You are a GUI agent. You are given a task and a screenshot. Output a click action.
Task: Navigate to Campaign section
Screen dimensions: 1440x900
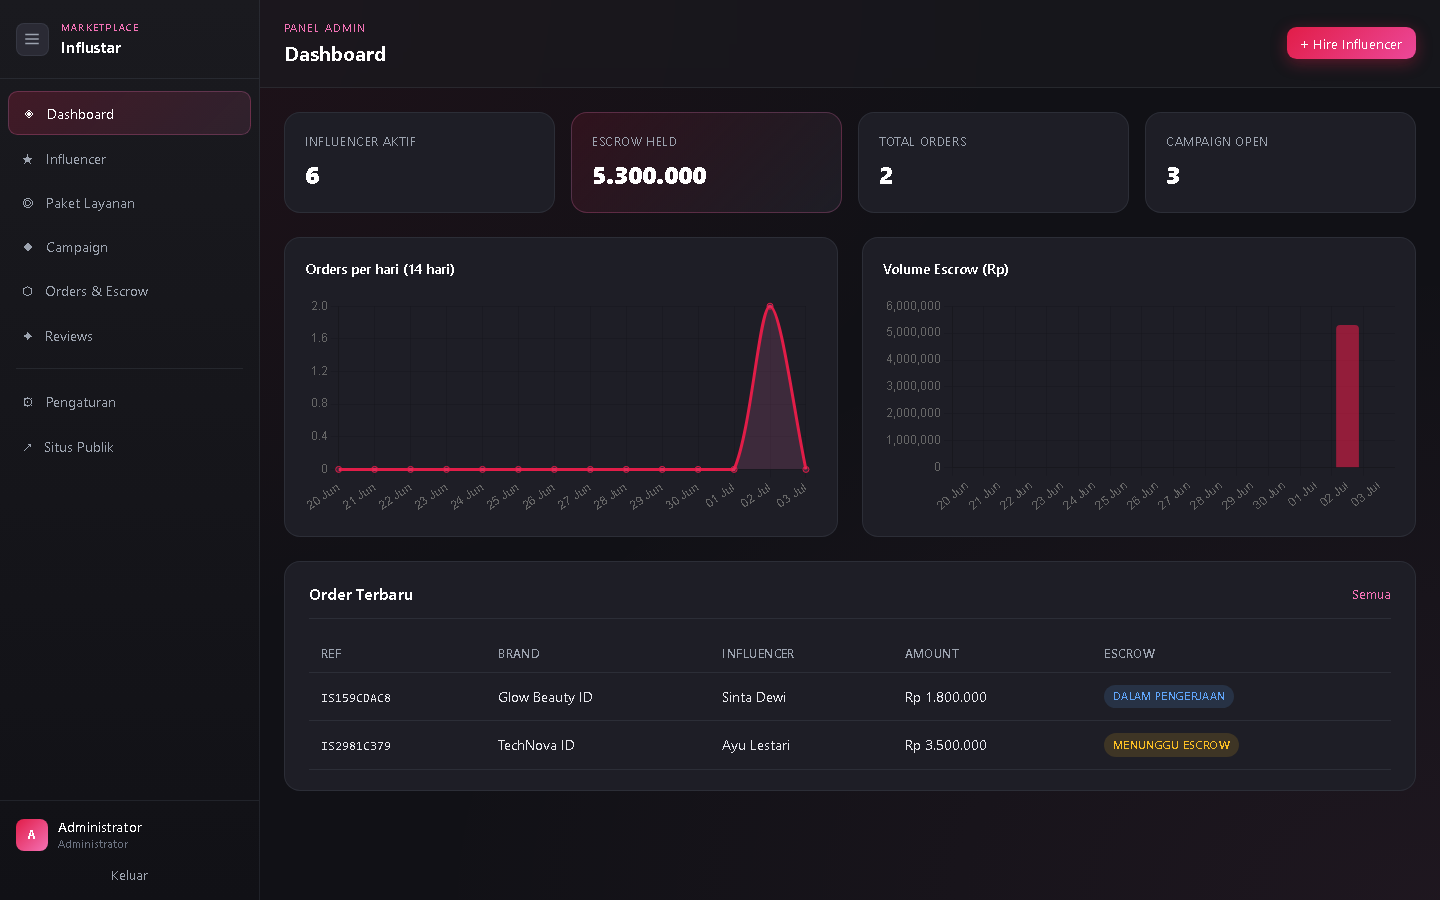coord(129,247)
